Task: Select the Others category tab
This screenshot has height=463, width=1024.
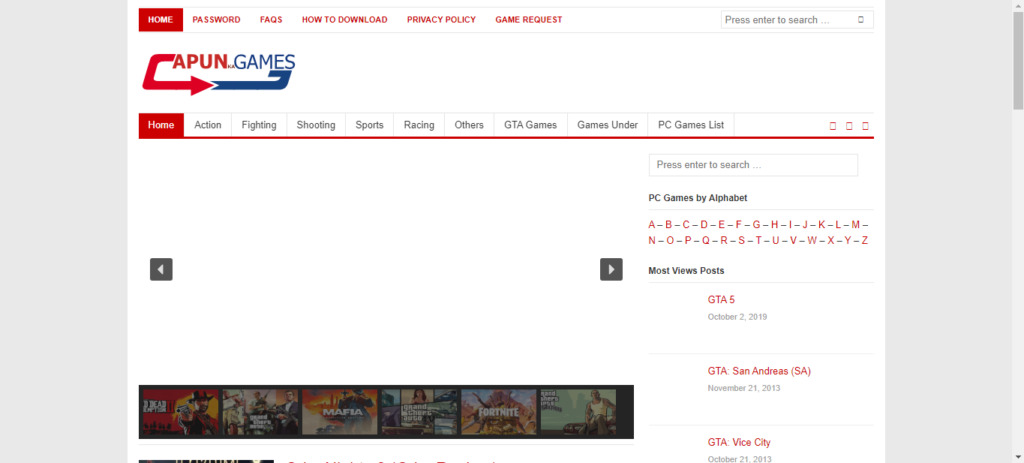Action: pos(470,125)
